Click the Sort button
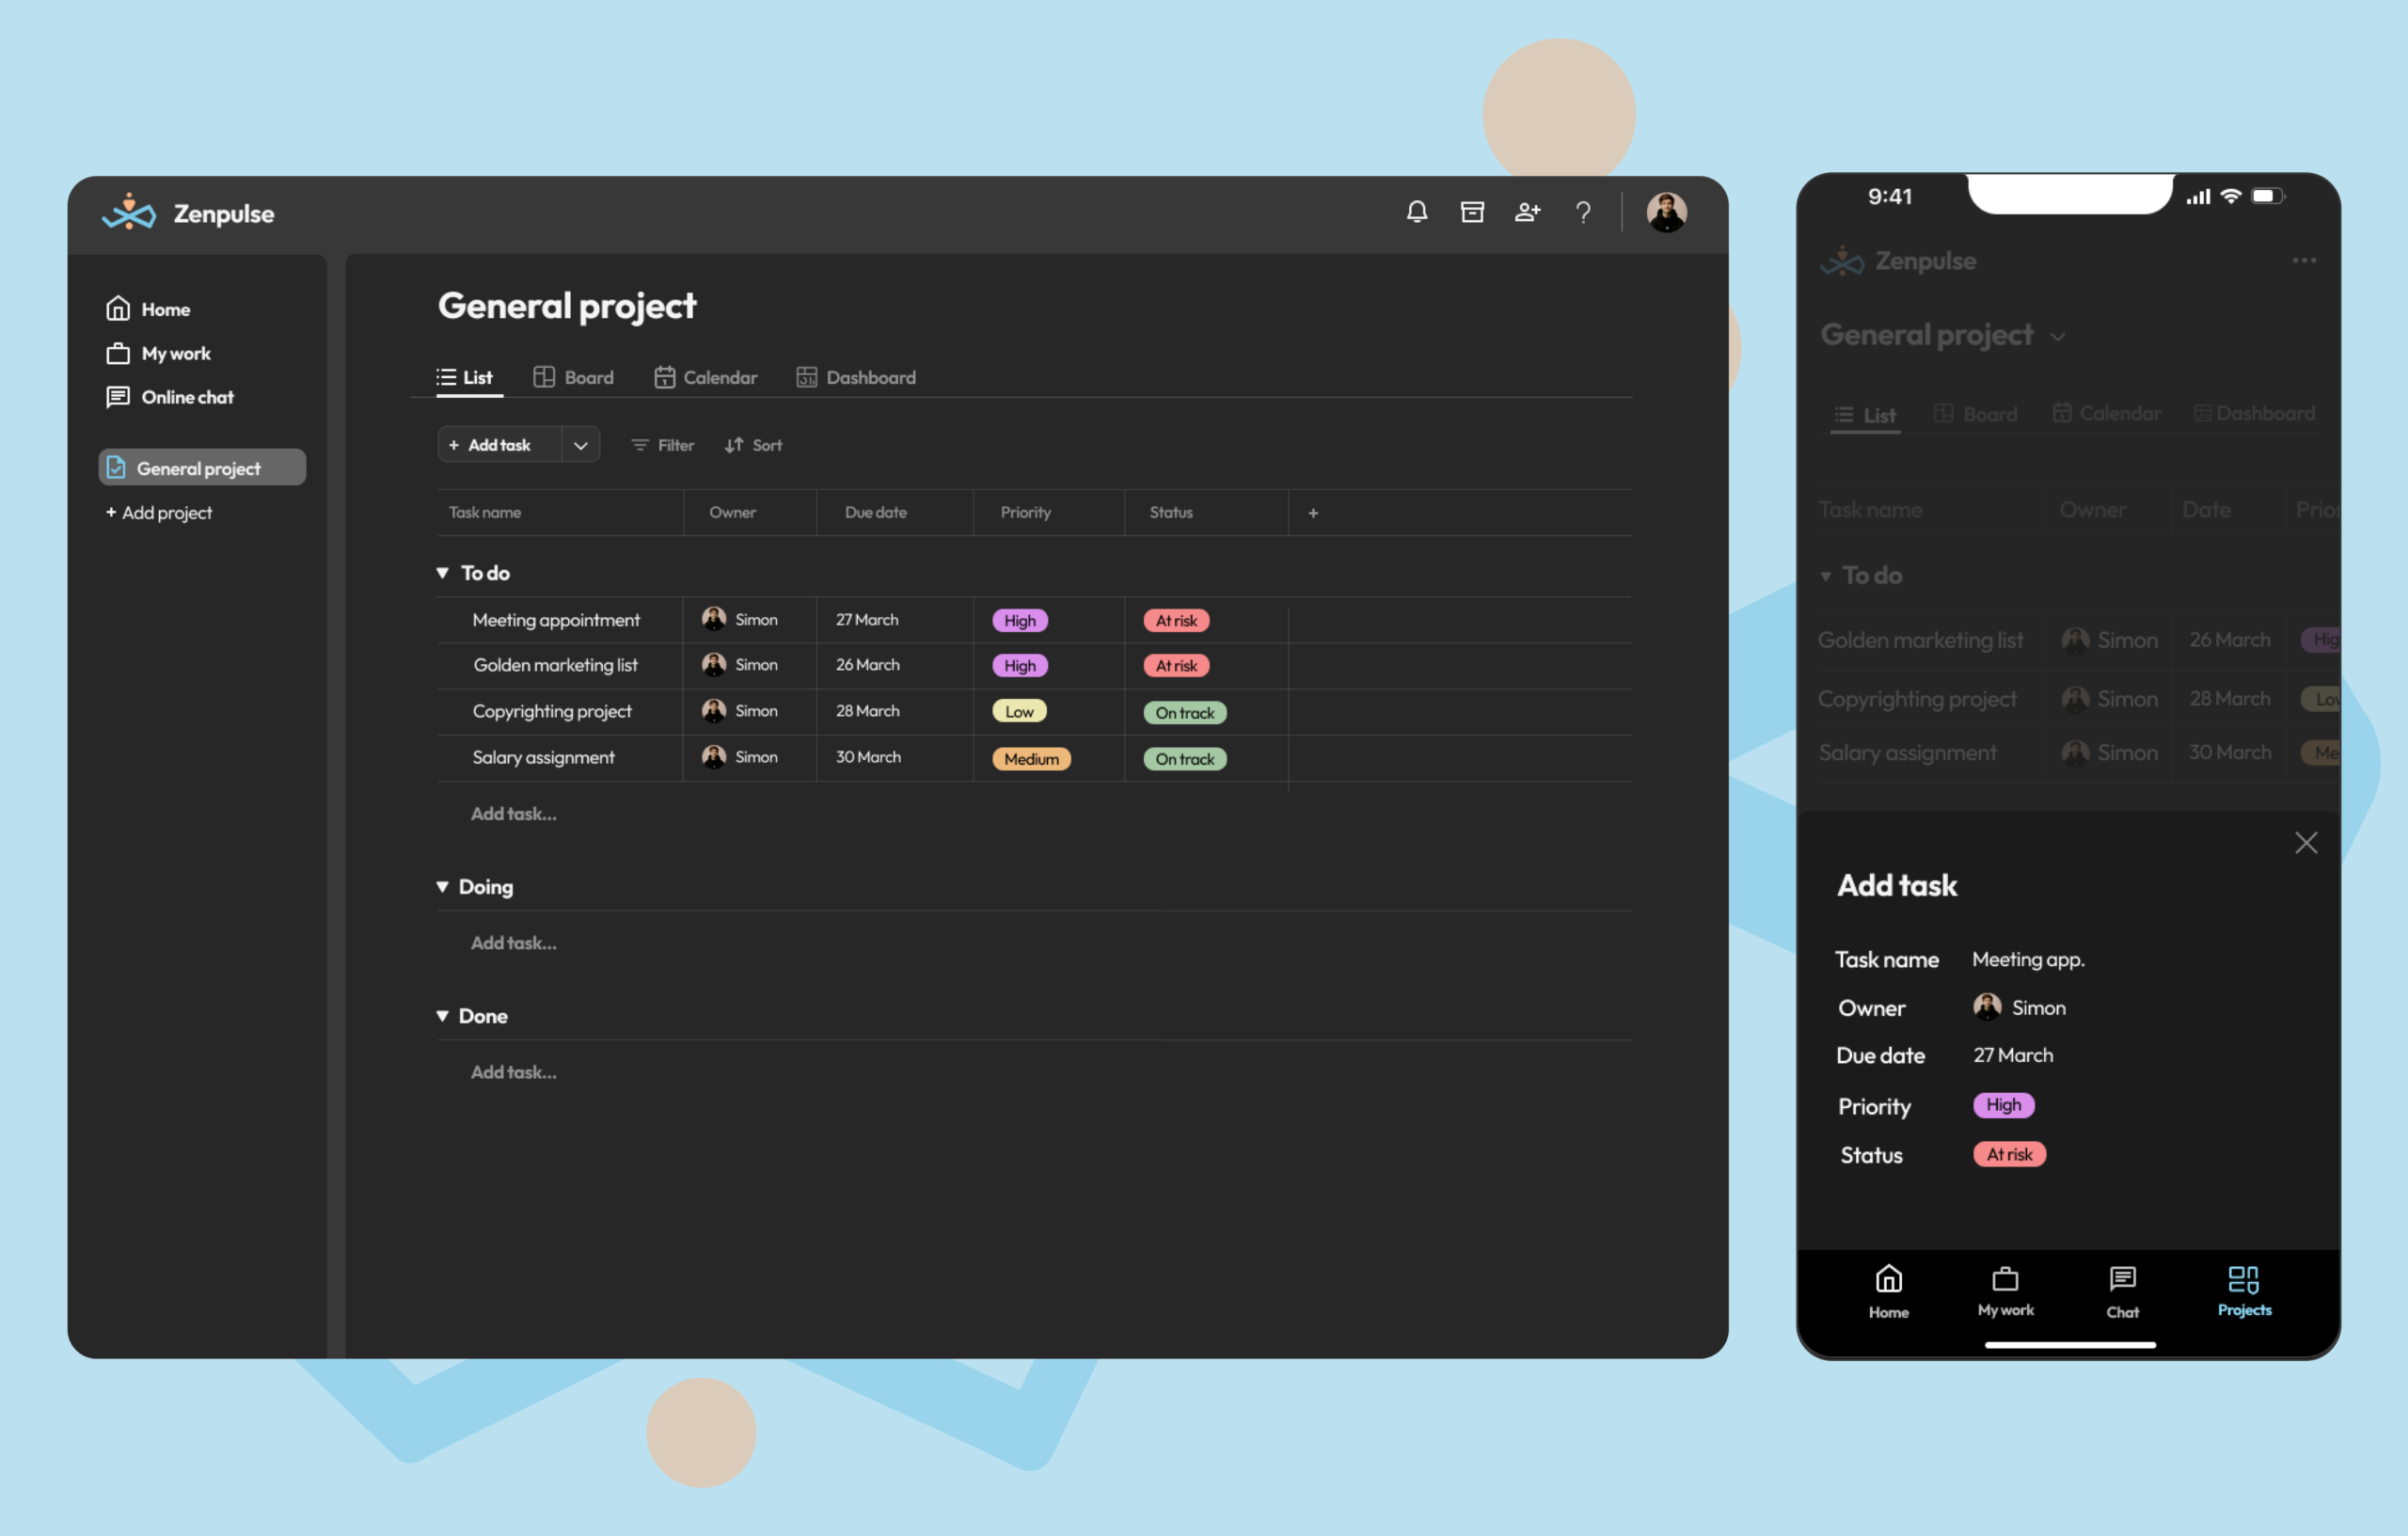2408x1536 pixels. point(753,445)
